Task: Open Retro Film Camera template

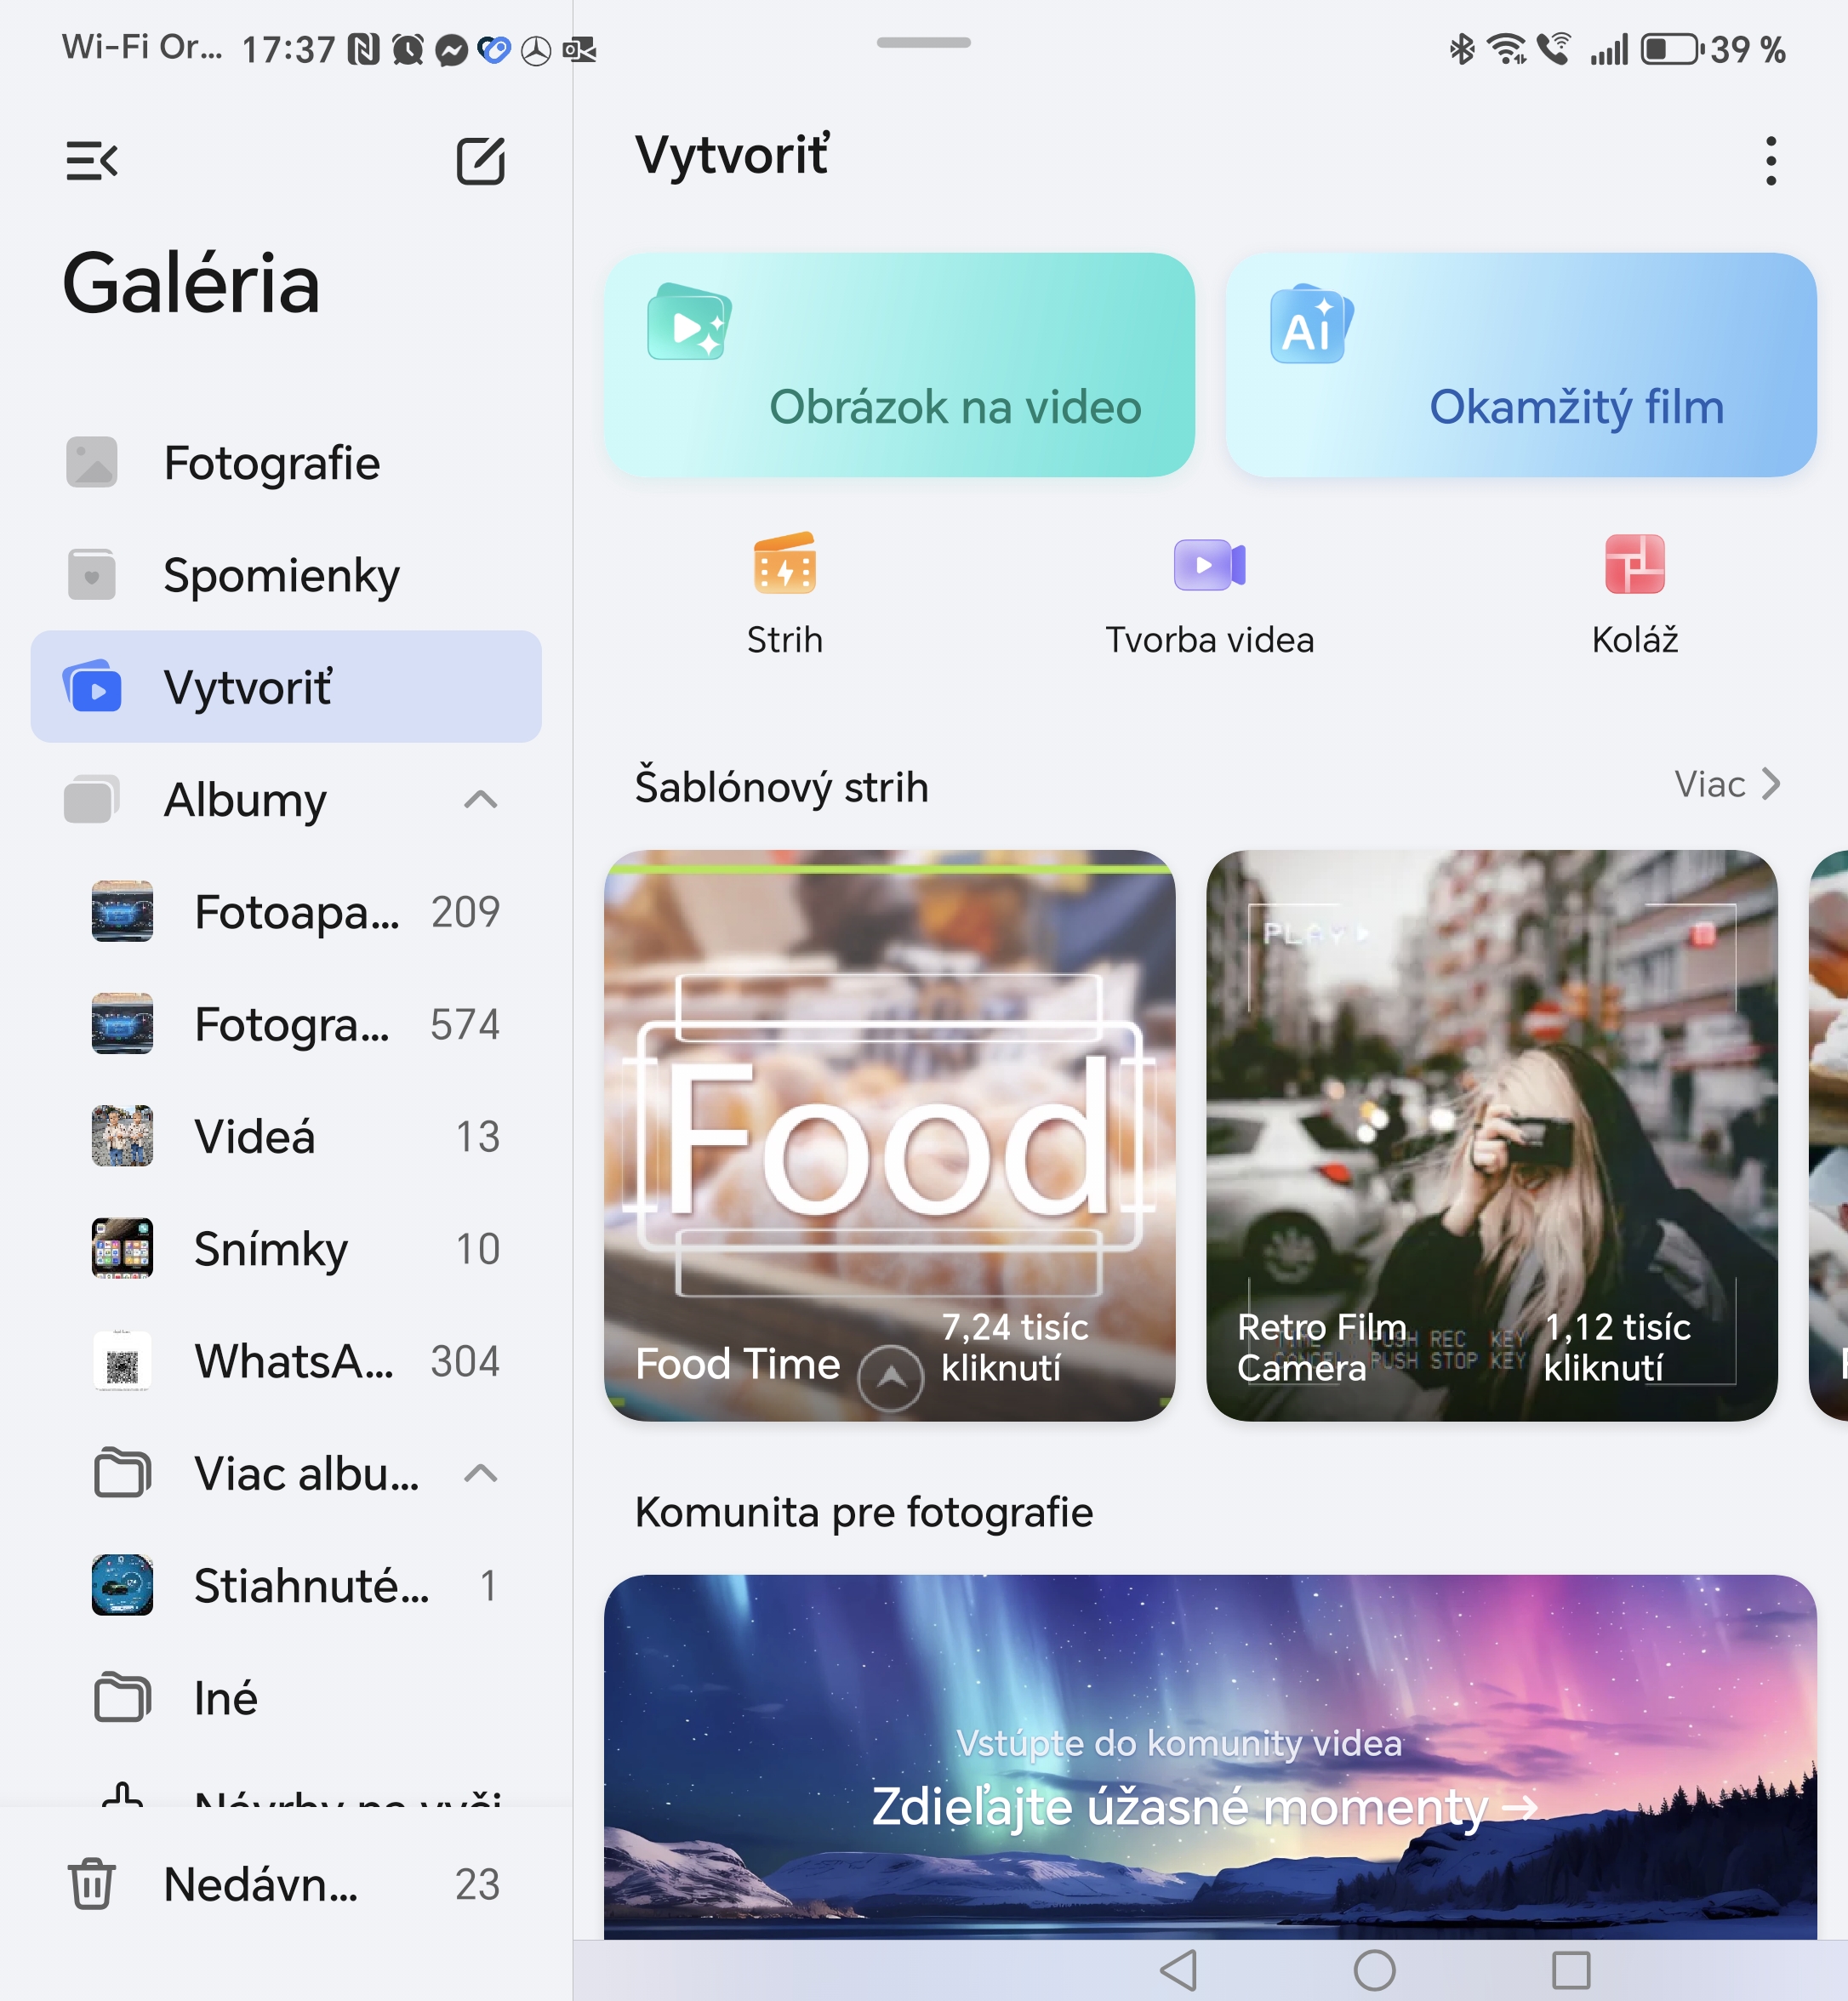Action: [x=1491, y=1135]
